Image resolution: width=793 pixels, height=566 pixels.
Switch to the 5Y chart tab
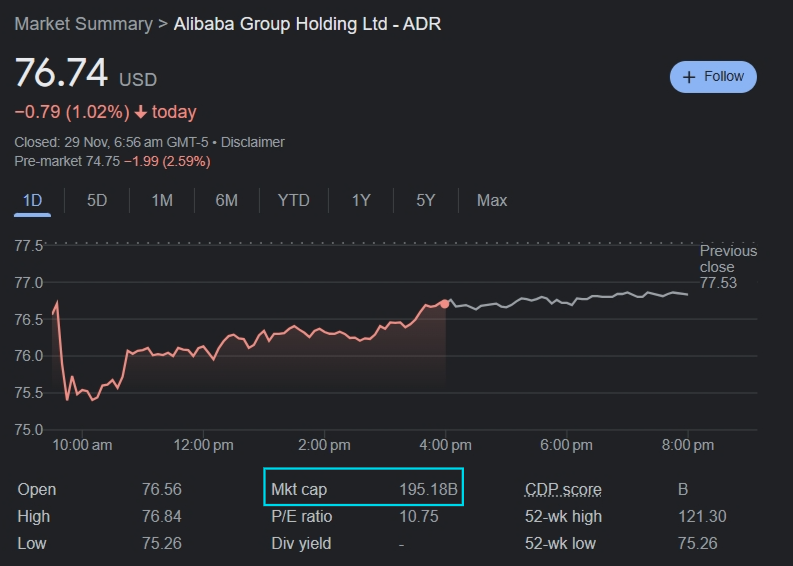point(425,201)
